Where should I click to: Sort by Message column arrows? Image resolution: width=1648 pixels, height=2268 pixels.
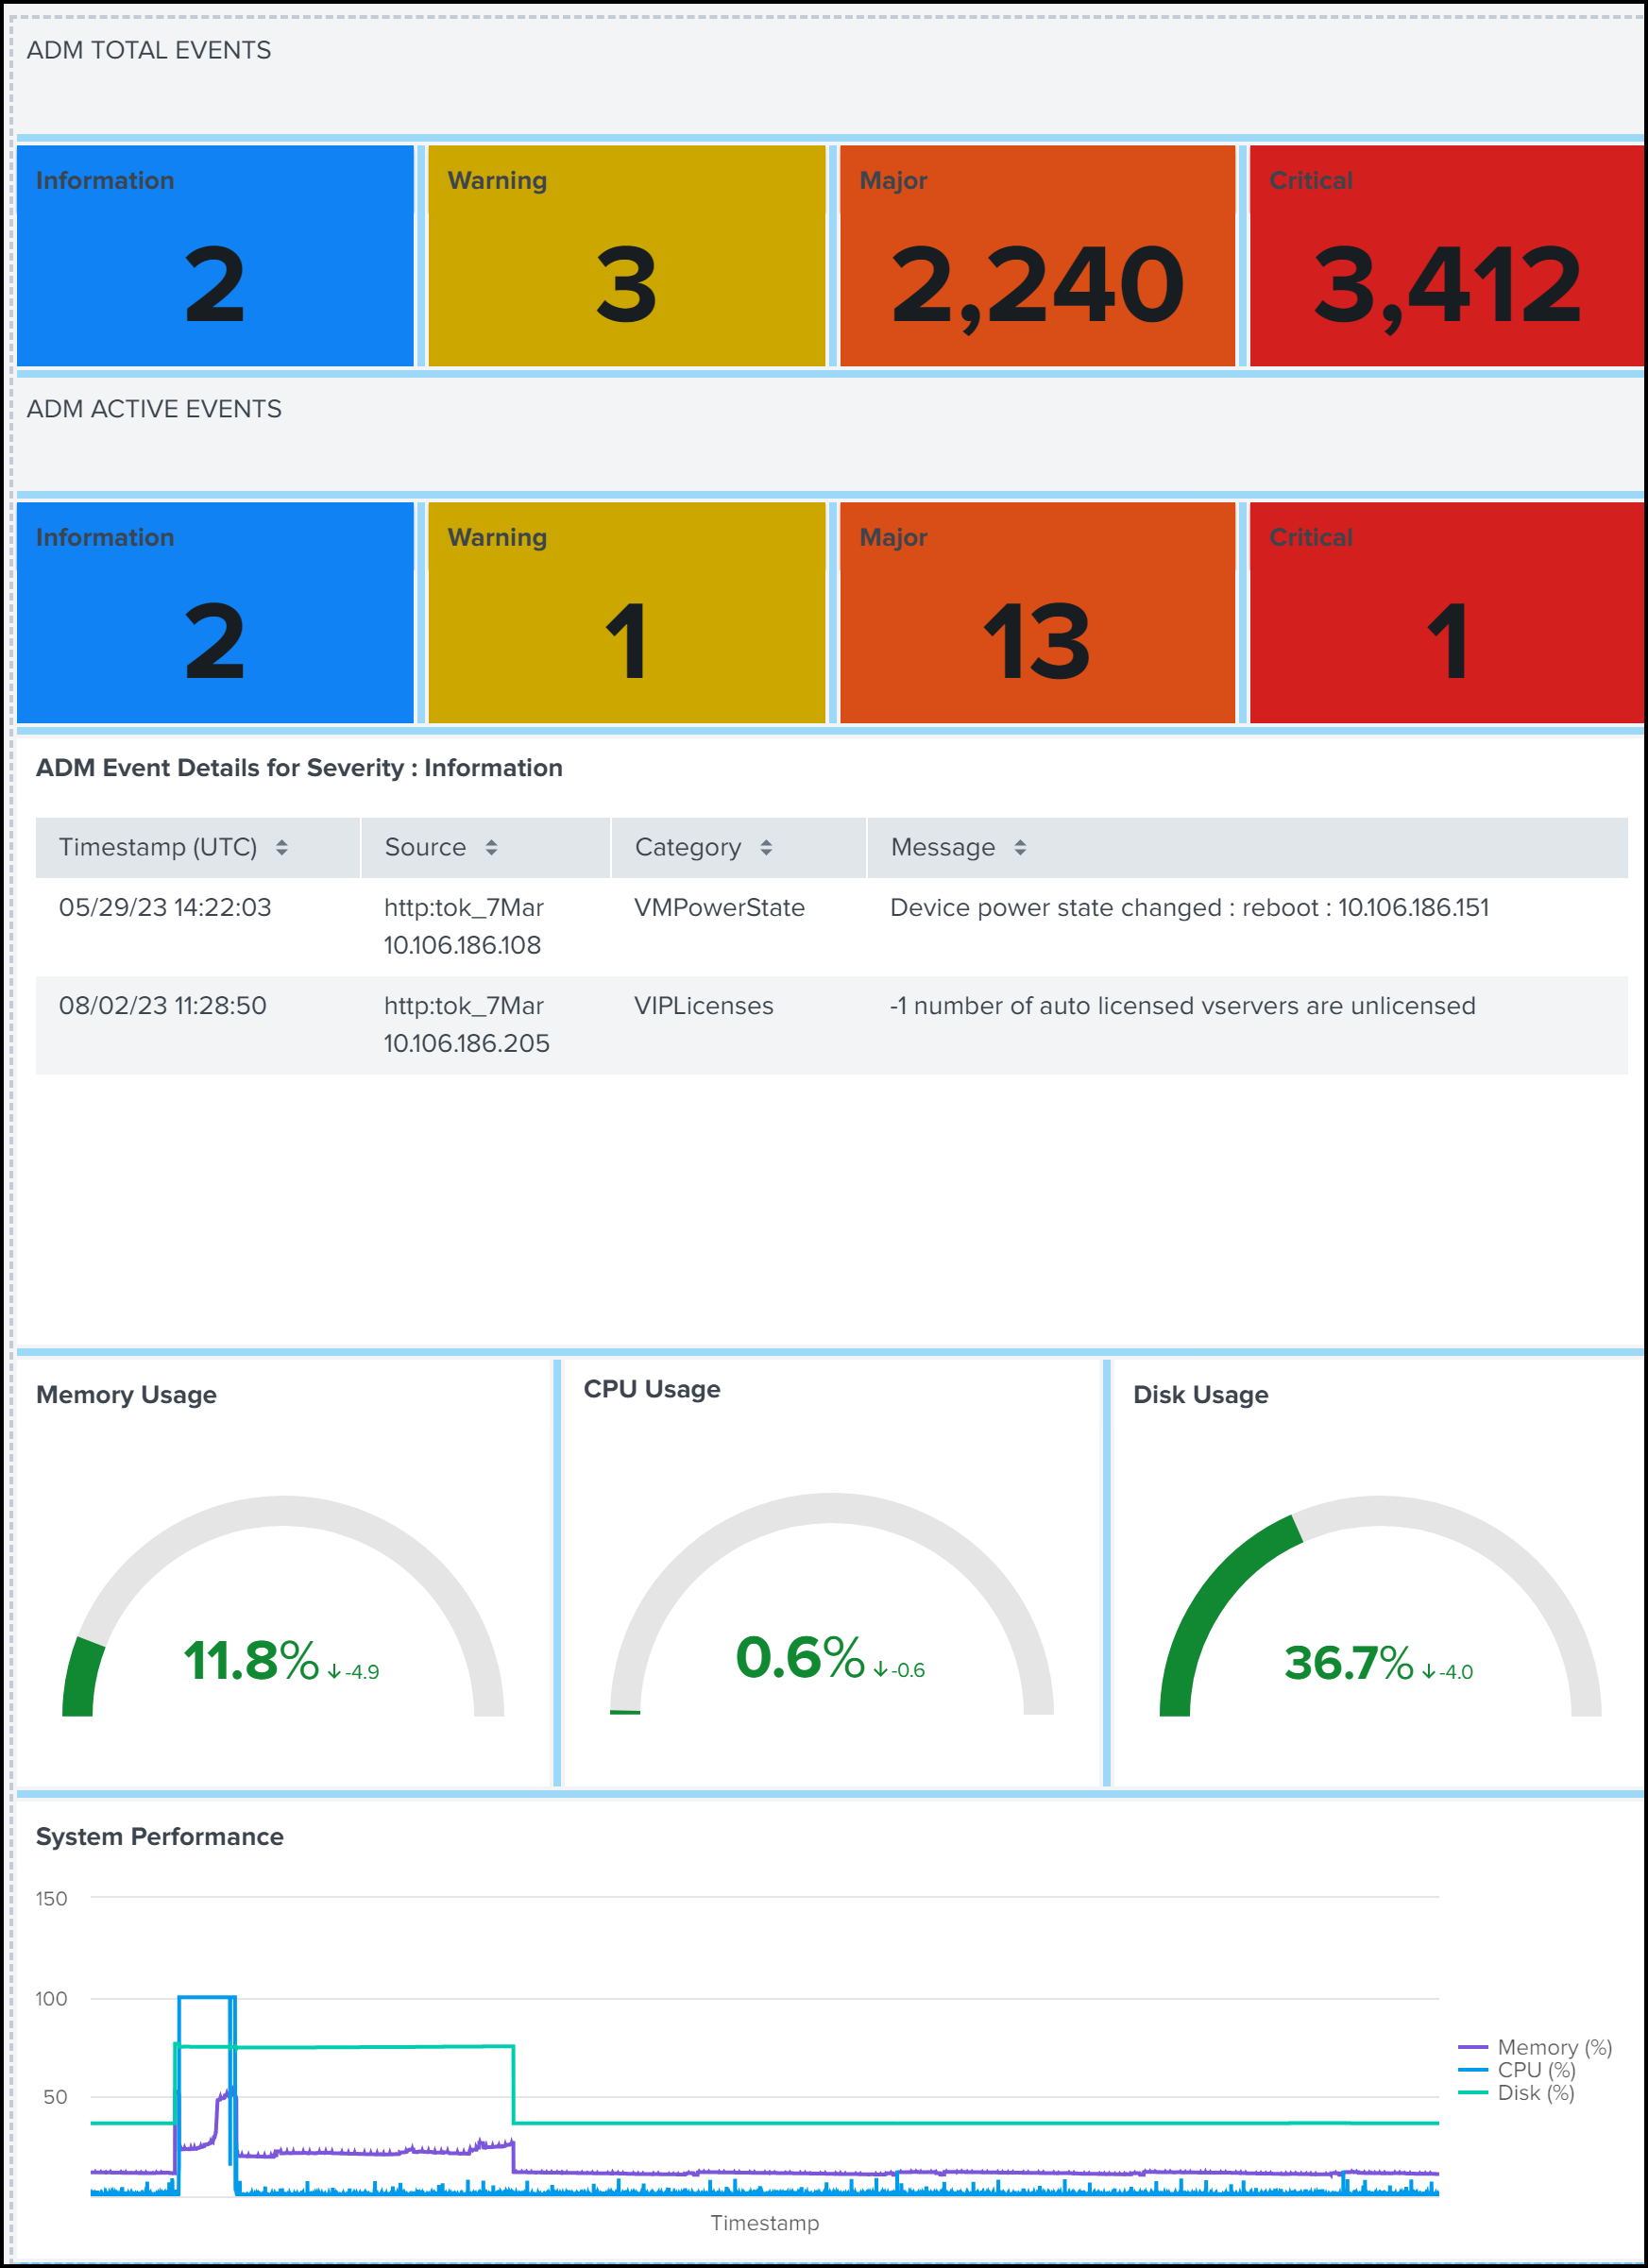pyautogui.click(x=1020, y=847)
